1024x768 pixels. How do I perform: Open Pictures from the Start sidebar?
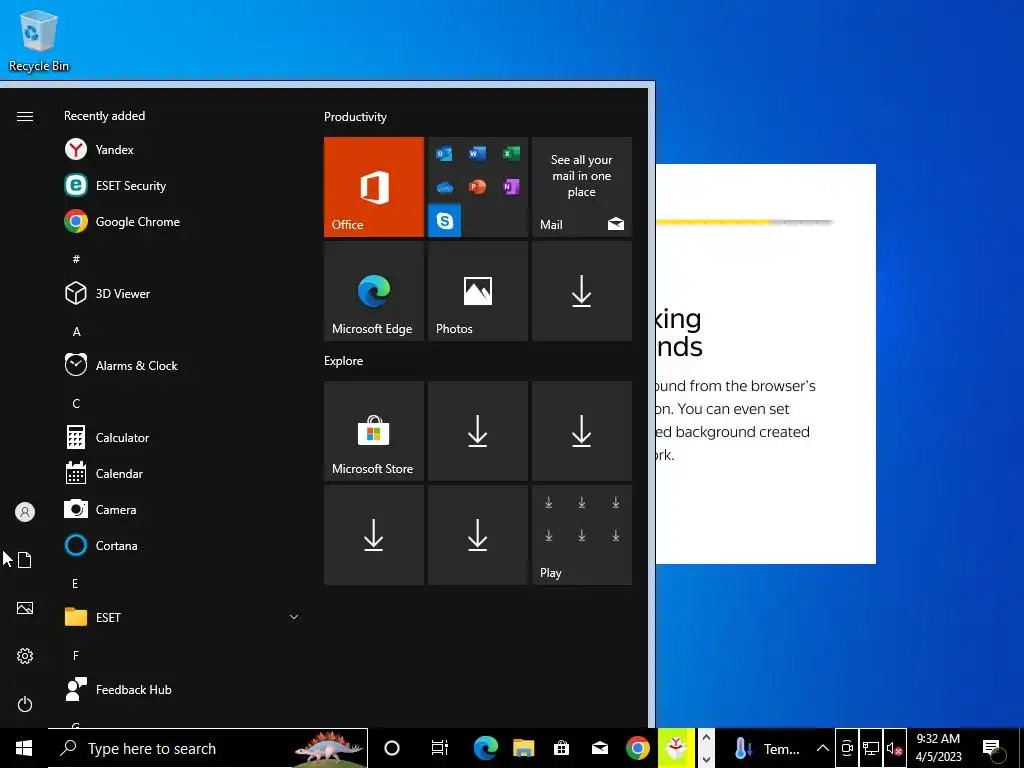coord(25,608)
